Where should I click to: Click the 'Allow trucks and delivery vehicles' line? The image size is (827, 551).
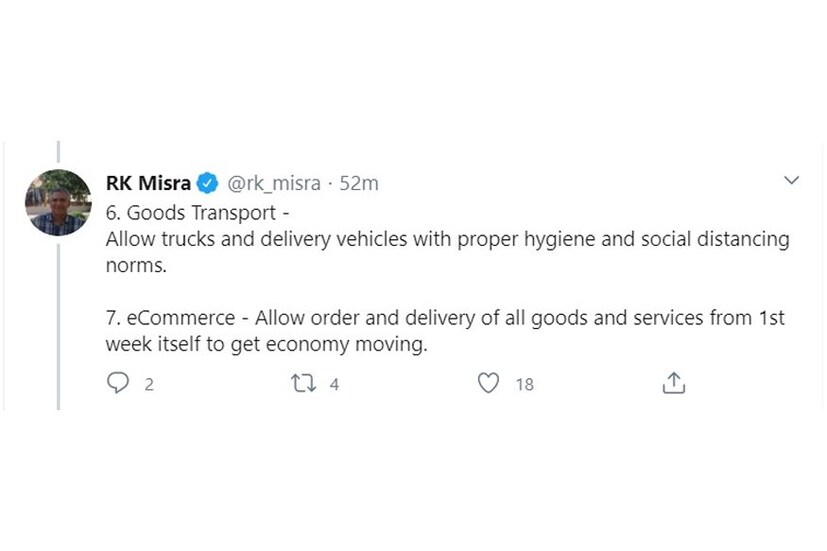point(446,240)
